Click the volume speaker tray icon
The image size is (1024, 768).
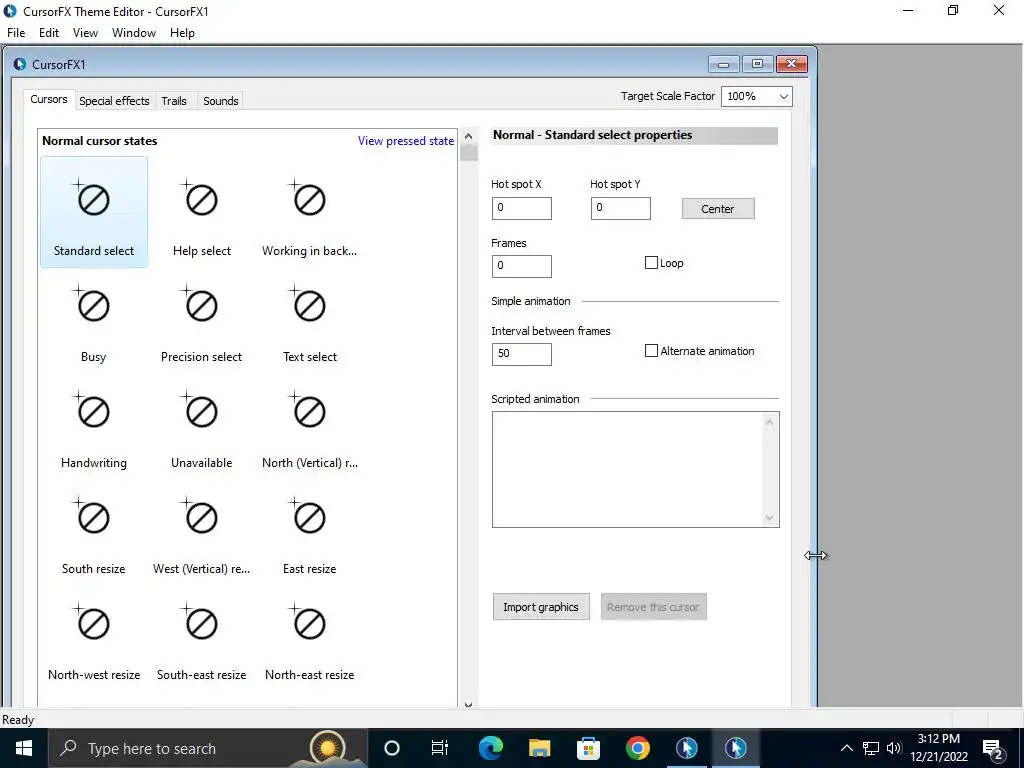894,748
